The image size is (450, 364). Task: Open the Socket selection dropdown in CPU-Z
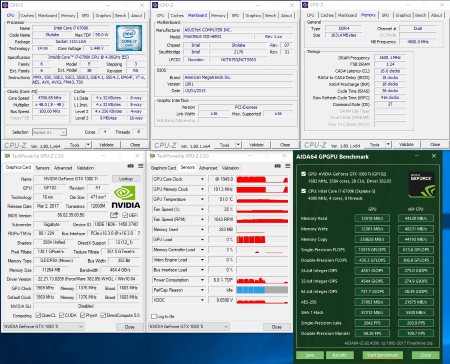pyautogui.click(x=49, y=132)
